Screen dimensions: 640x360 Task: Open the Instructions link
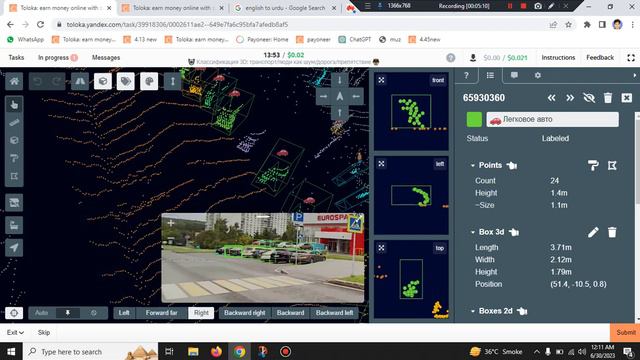[558, 58]
